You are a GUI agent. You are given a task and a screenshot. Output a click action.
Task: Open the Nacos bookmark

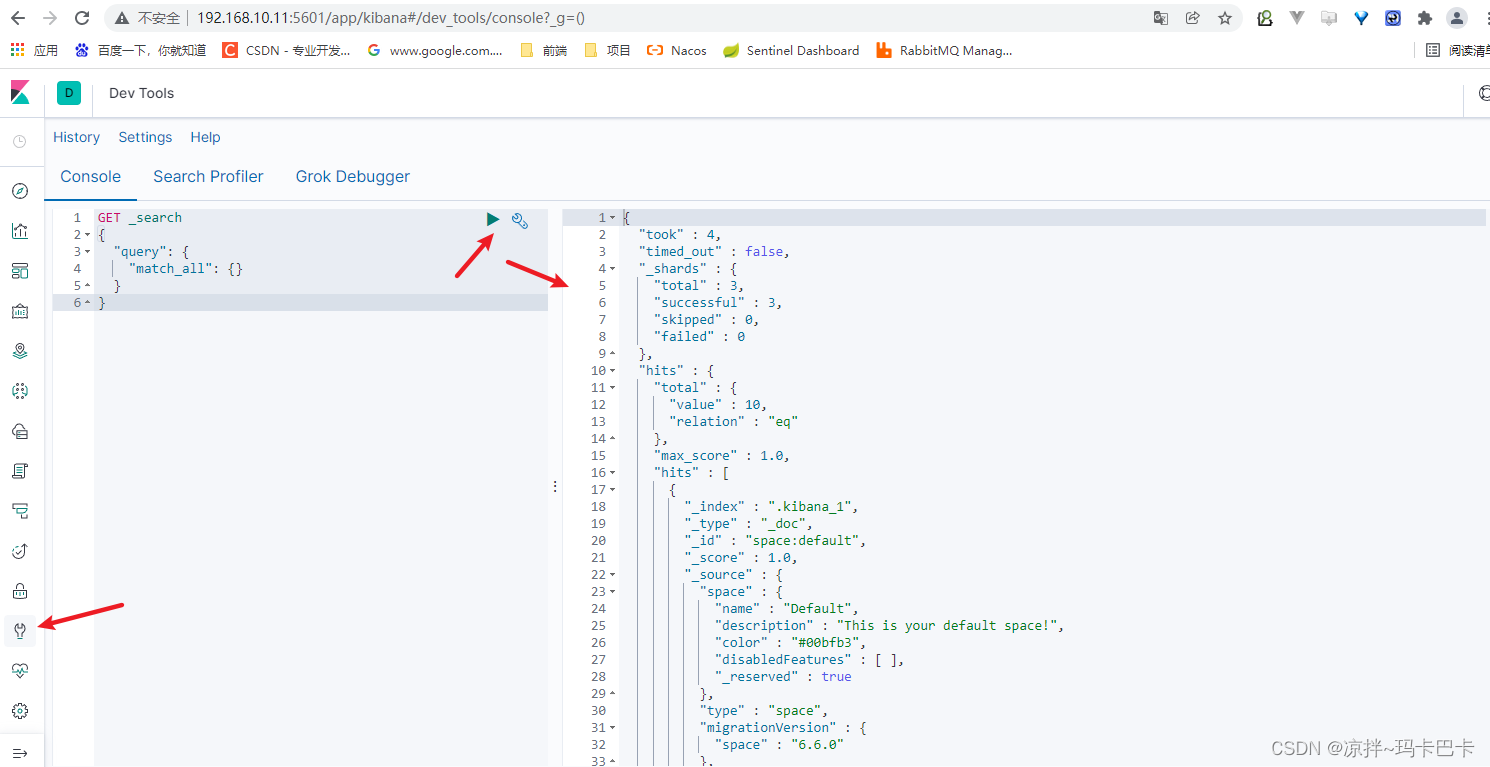[677, 50]
